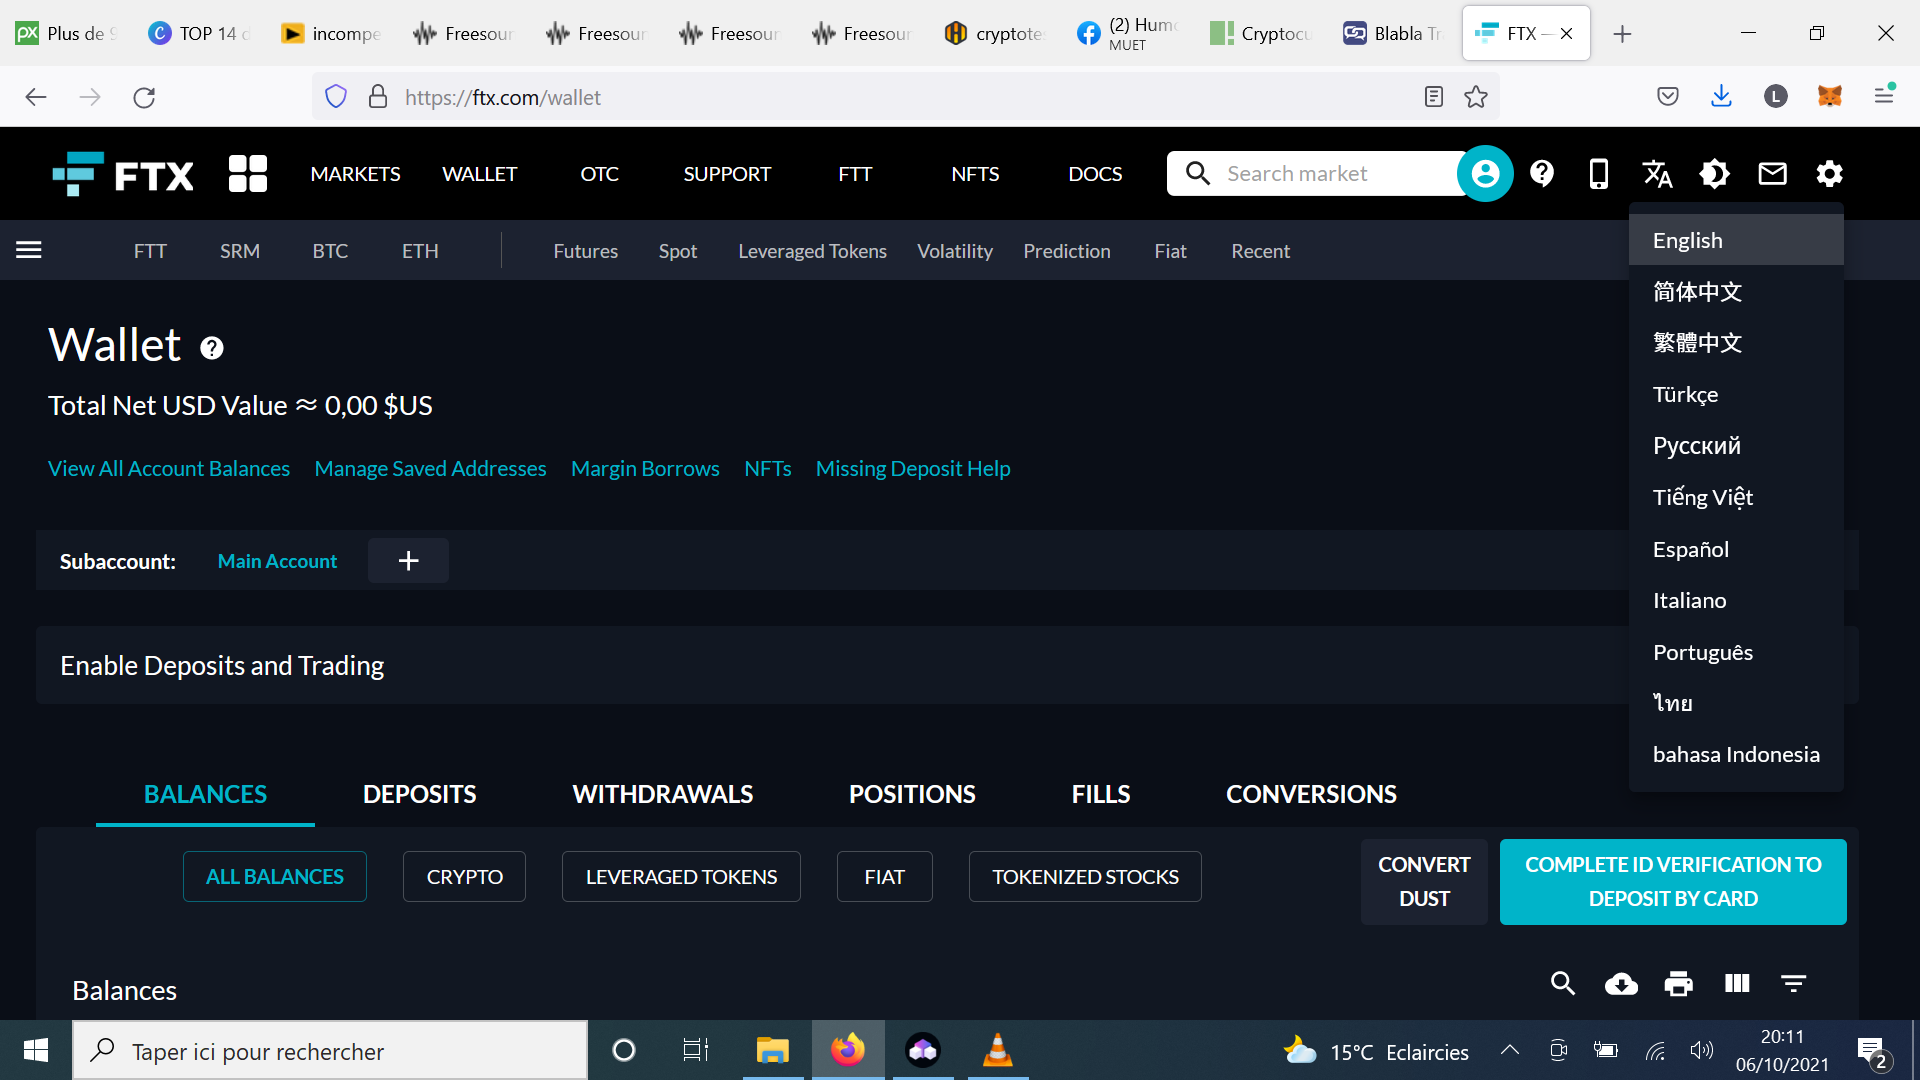Image resolution: width=1920 pixels, height=1080 pixels.
Task: Choose 简体中文 language
Action: point(1736,292)
